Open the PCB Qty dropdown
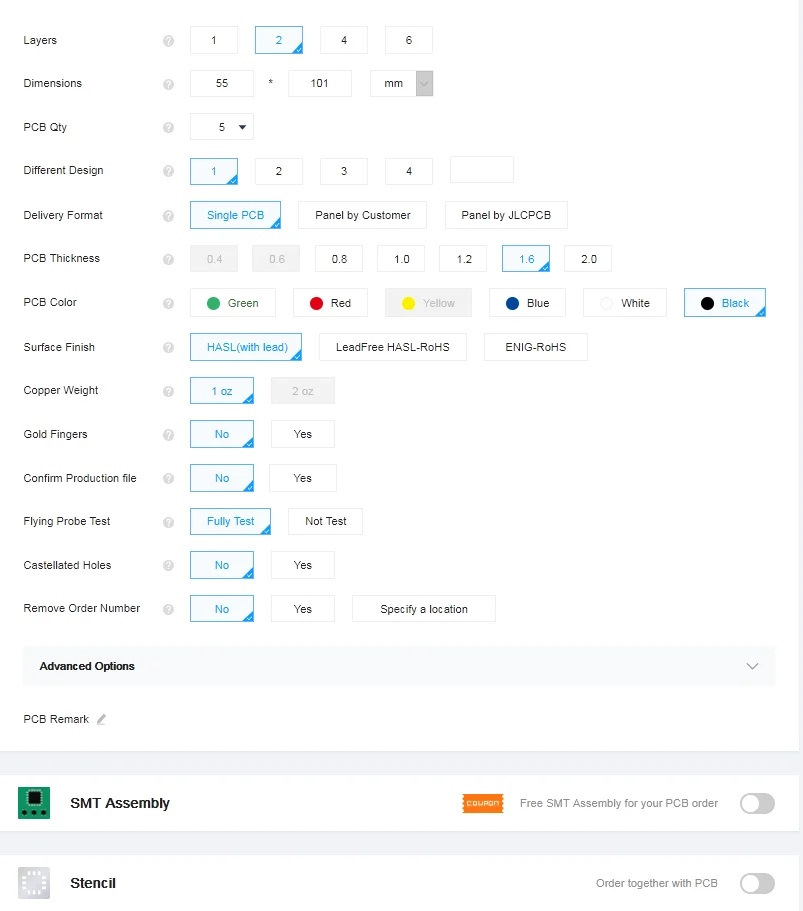 pyautogui.click(x=222, y=127)
